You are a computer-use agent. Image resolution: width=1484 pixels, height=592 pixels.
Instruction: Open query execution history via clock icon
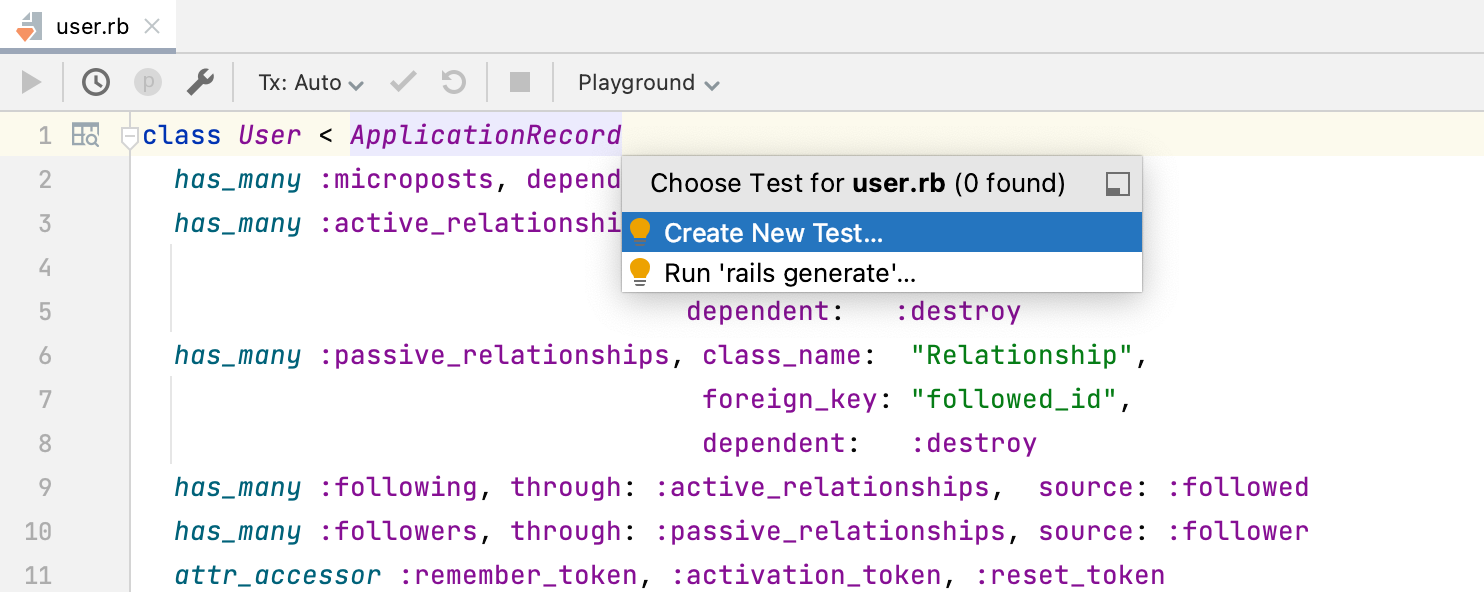pos(96,82)
